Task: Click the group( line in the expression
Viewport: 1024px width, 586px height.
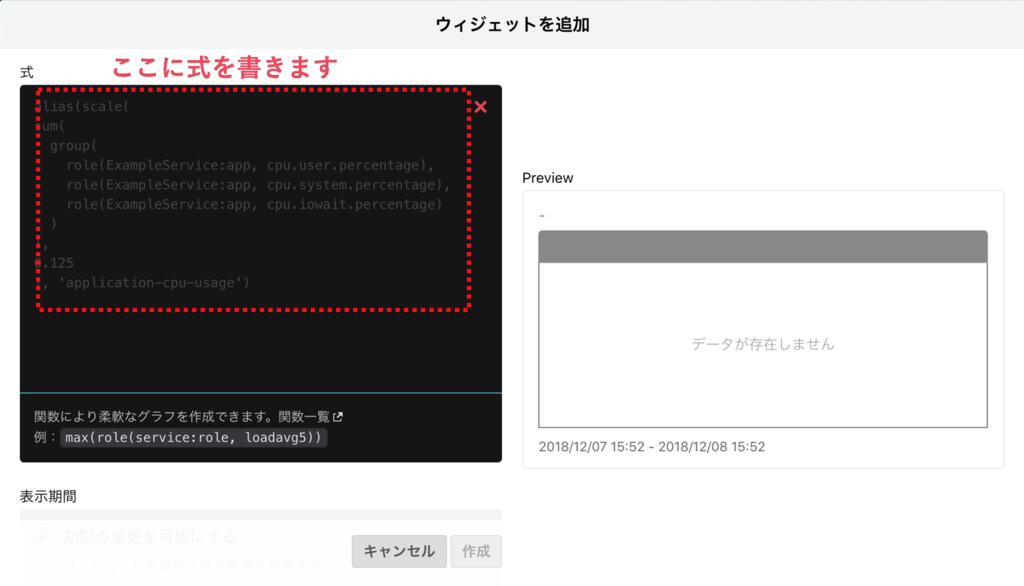Action: [73, 146]
